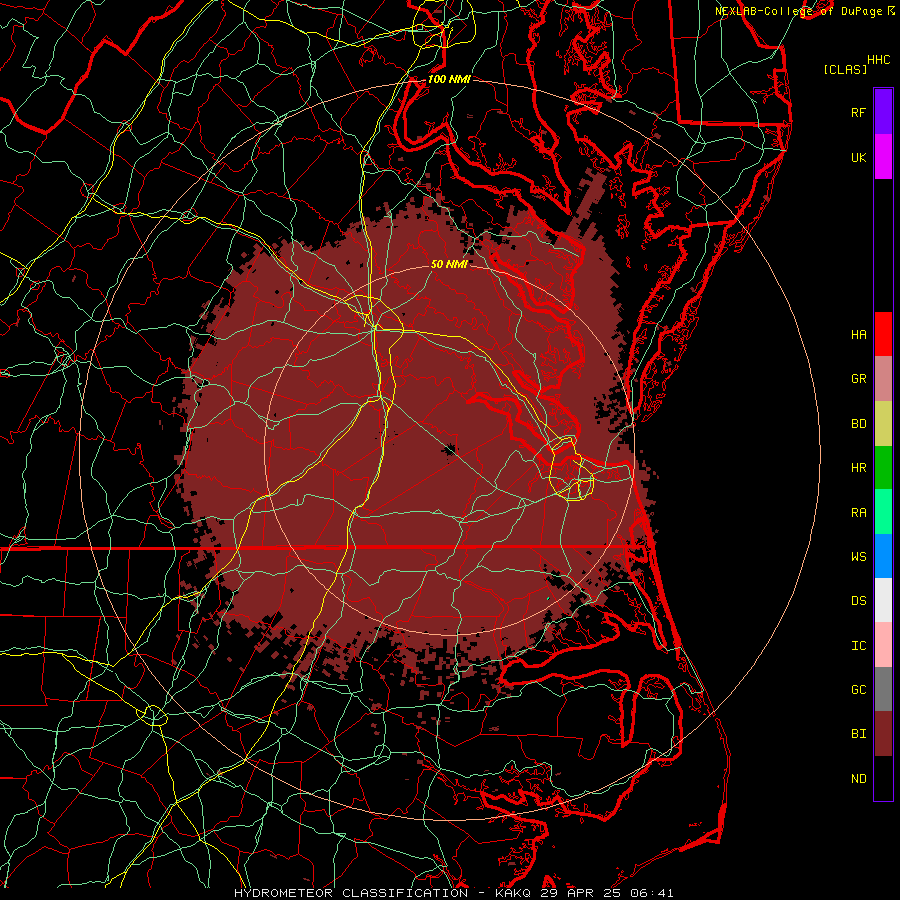Click the DS legend label
900x900 pixels.
(858, 601)
